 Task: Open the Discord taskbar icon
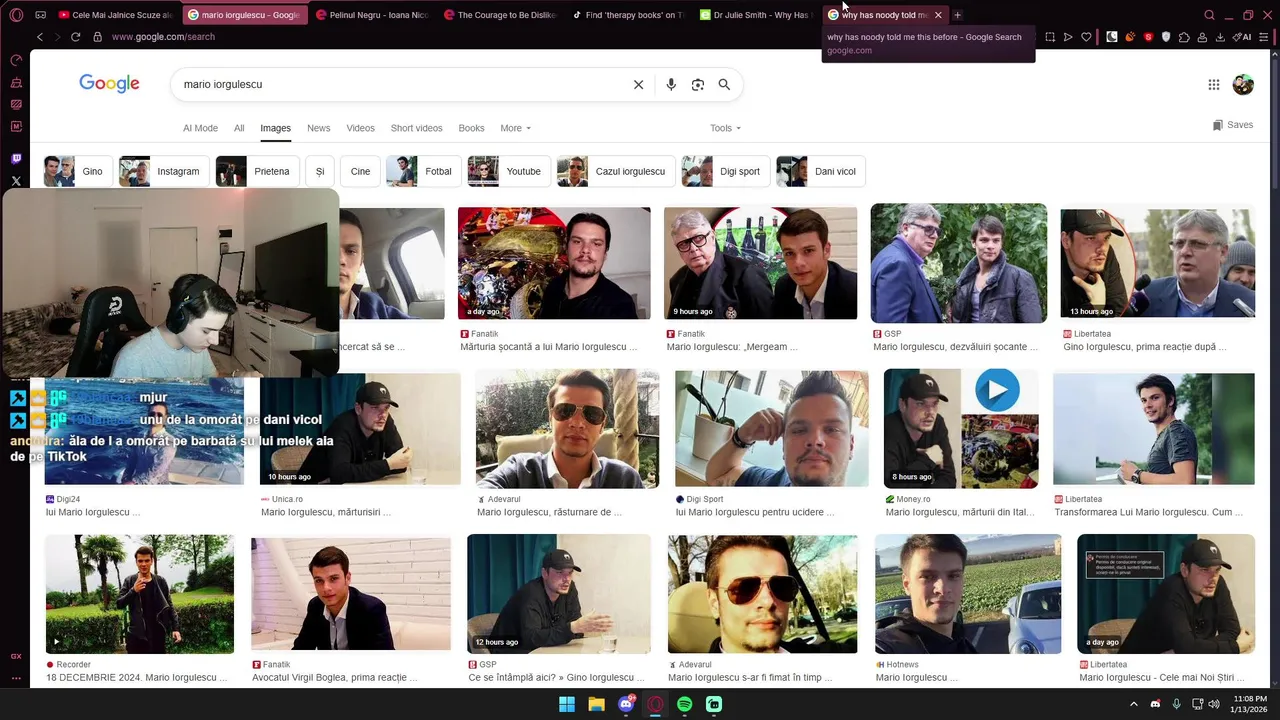pos(626,704)
